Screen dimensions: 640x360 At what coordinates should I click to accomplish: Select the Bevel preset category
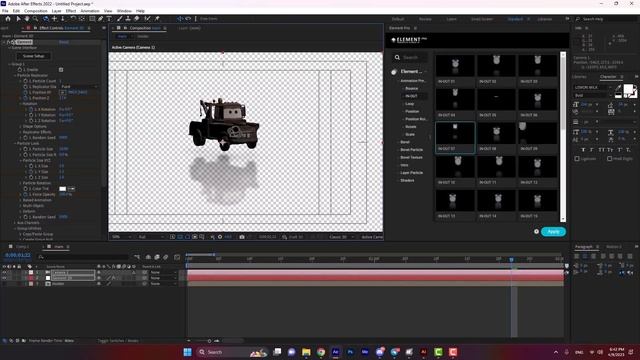point(405,142)
